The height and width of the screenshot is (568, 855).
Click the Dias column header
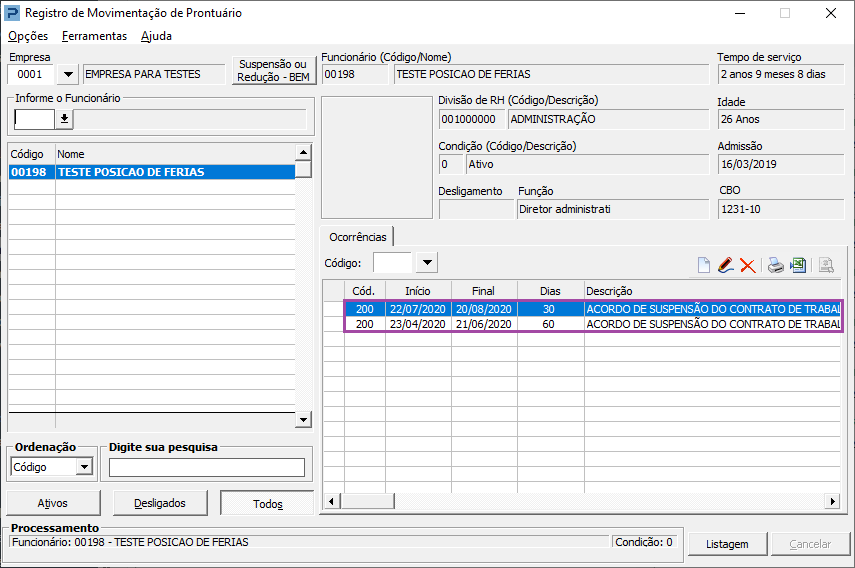(550, 291)
